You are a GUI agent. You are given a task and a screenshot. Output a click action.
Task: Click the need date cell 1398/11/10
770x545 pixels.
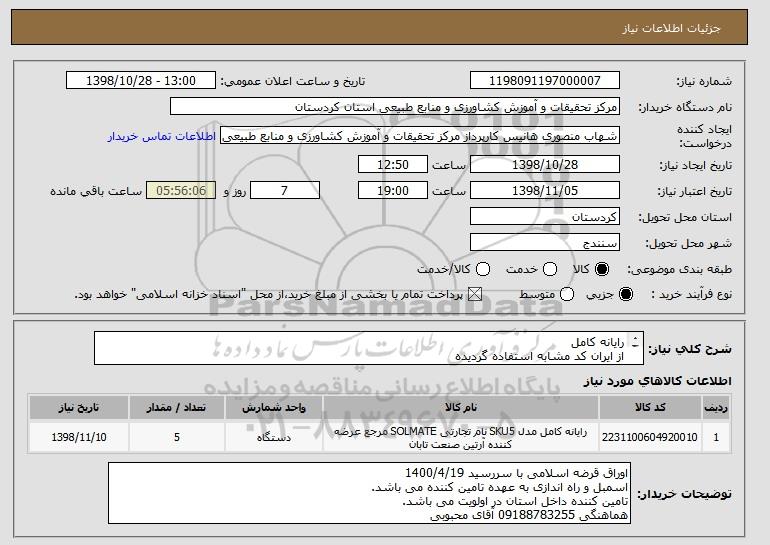point(79,437)
